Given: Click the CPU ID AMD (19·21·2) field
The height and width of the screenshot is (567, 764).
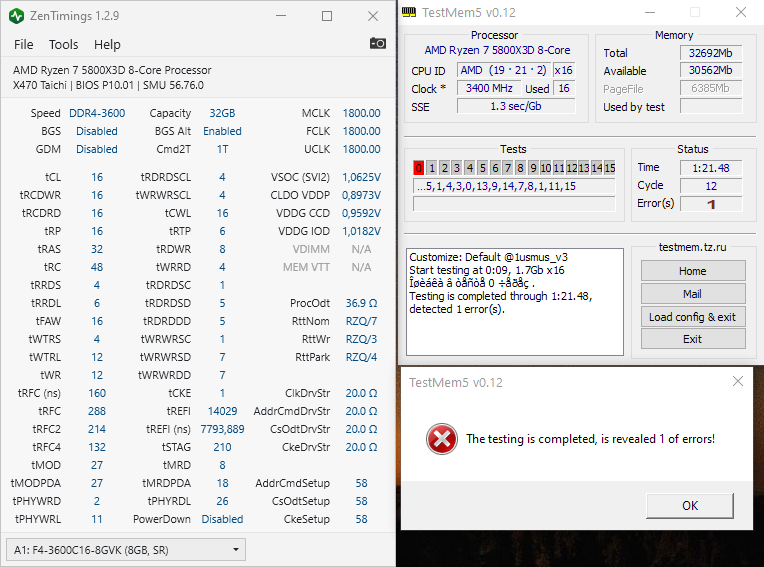Looking at the screenshot, I should (504, 70).
